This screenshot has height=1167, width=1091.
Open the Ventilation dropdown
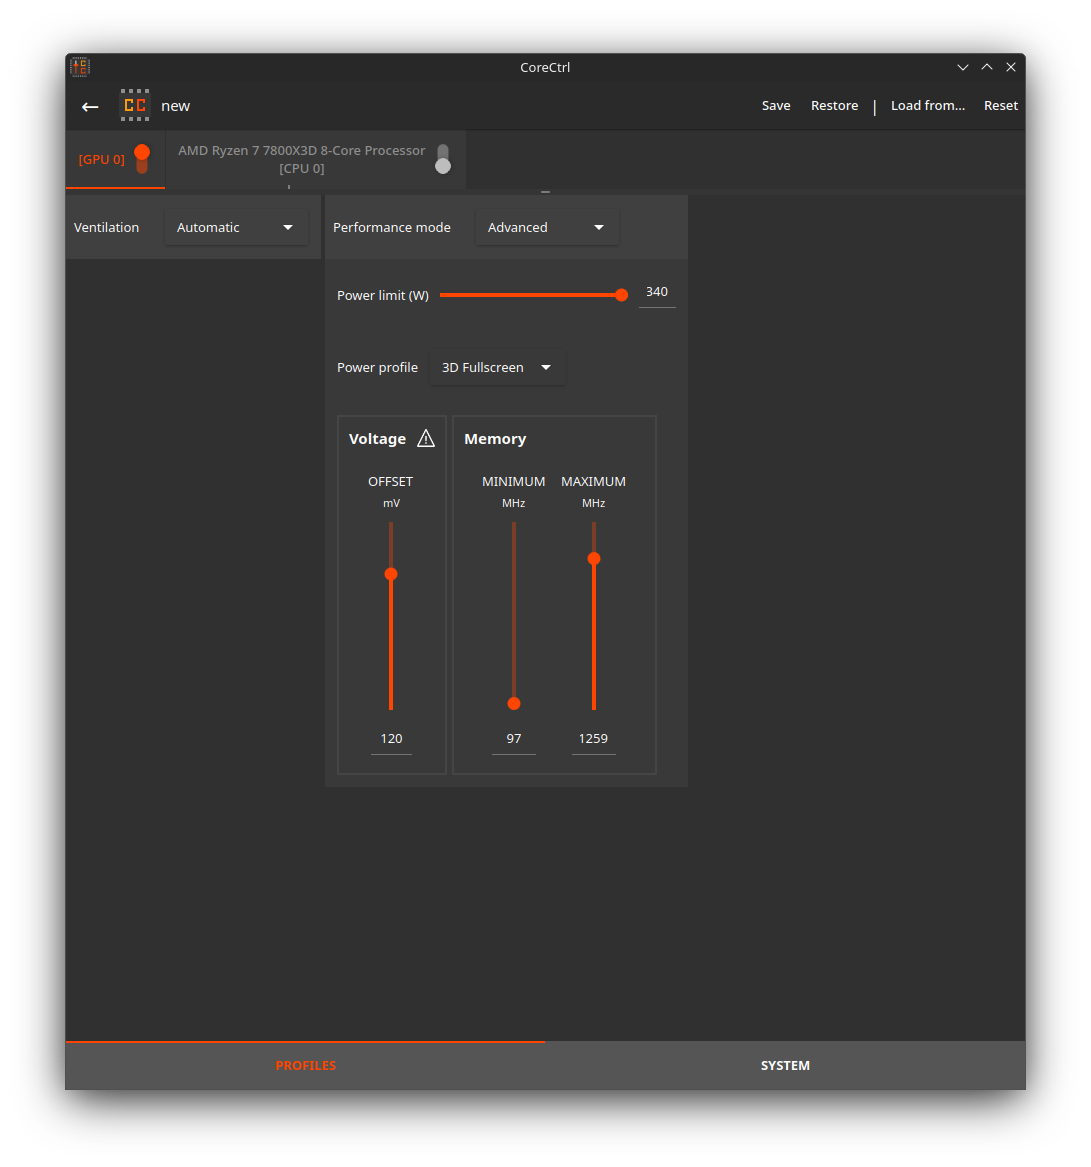236,228
